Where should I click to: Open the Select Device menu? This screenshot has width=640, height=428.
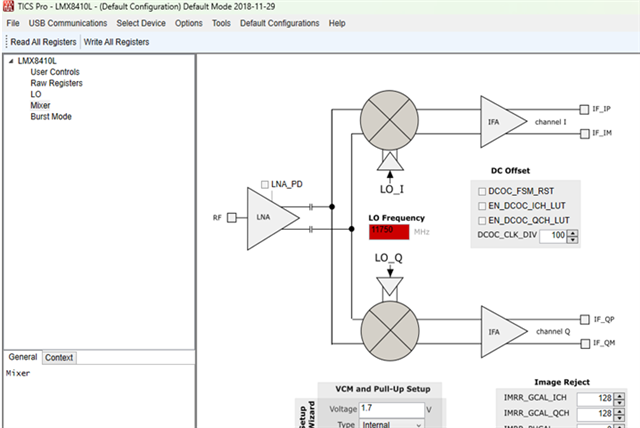coord(141,23)
